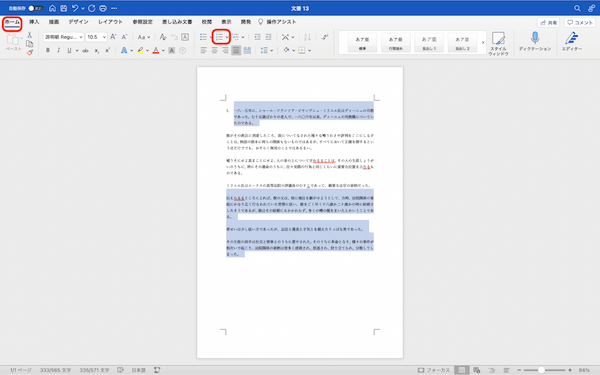Decrease font size with smaller A

click(124, 37)
